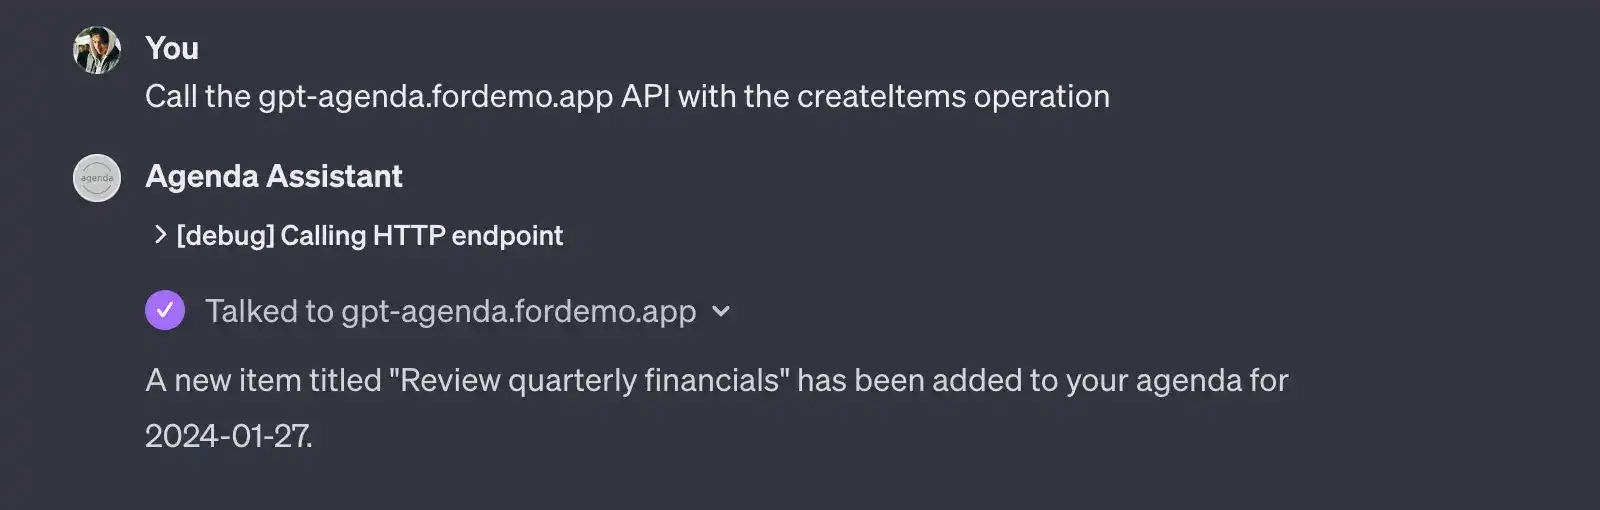The image size is (1600, 510).
Task: Click "gpt-agenda.fordemo.app" in the user message
Action: [x=435, y=97]
